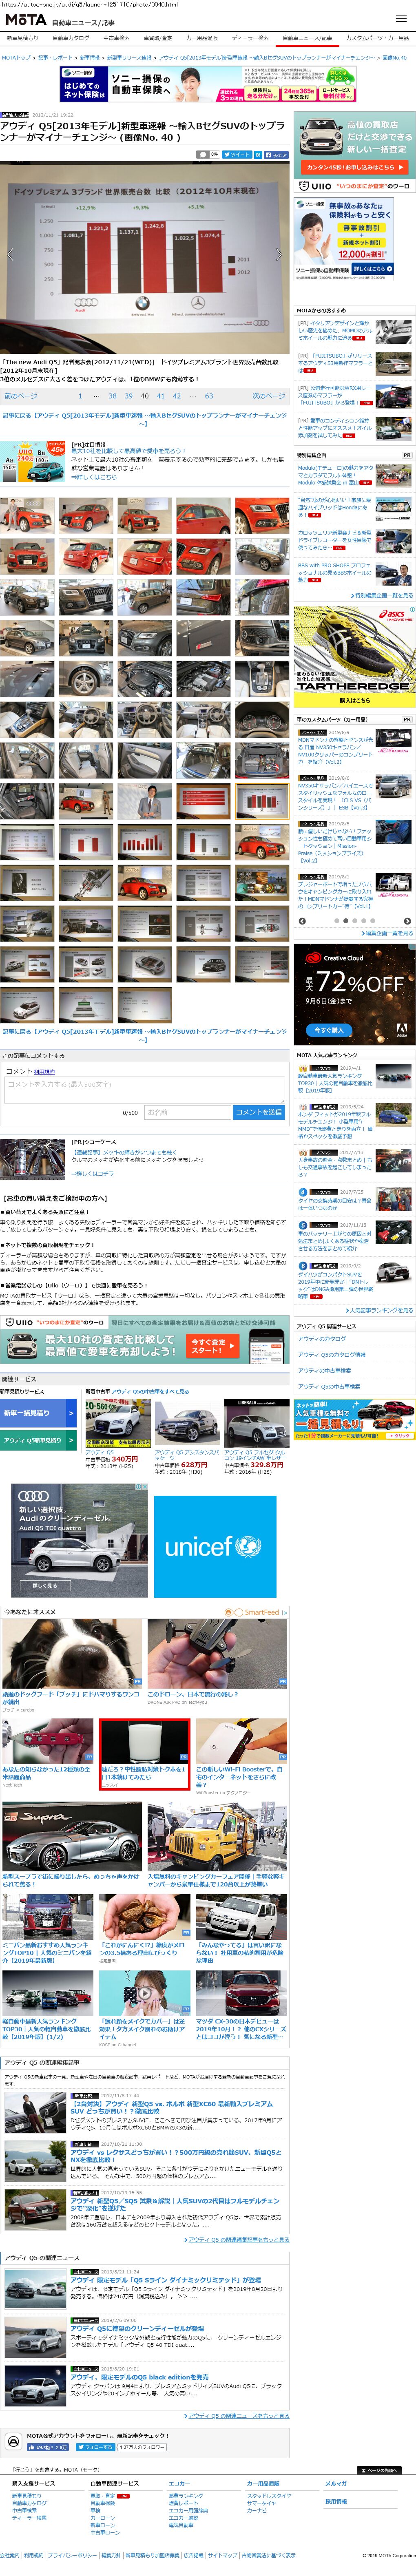Open the 中古車検索 navigation tab

116,38
